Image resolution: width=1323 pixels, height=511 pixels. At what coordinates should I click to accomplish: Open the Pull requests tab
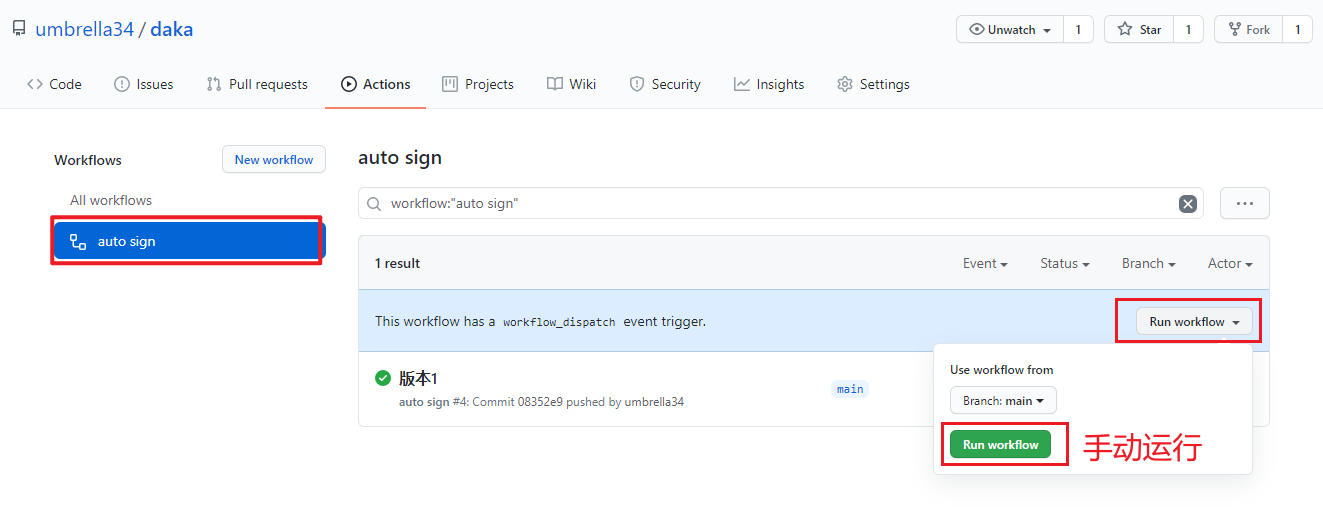tap(257, 84)
